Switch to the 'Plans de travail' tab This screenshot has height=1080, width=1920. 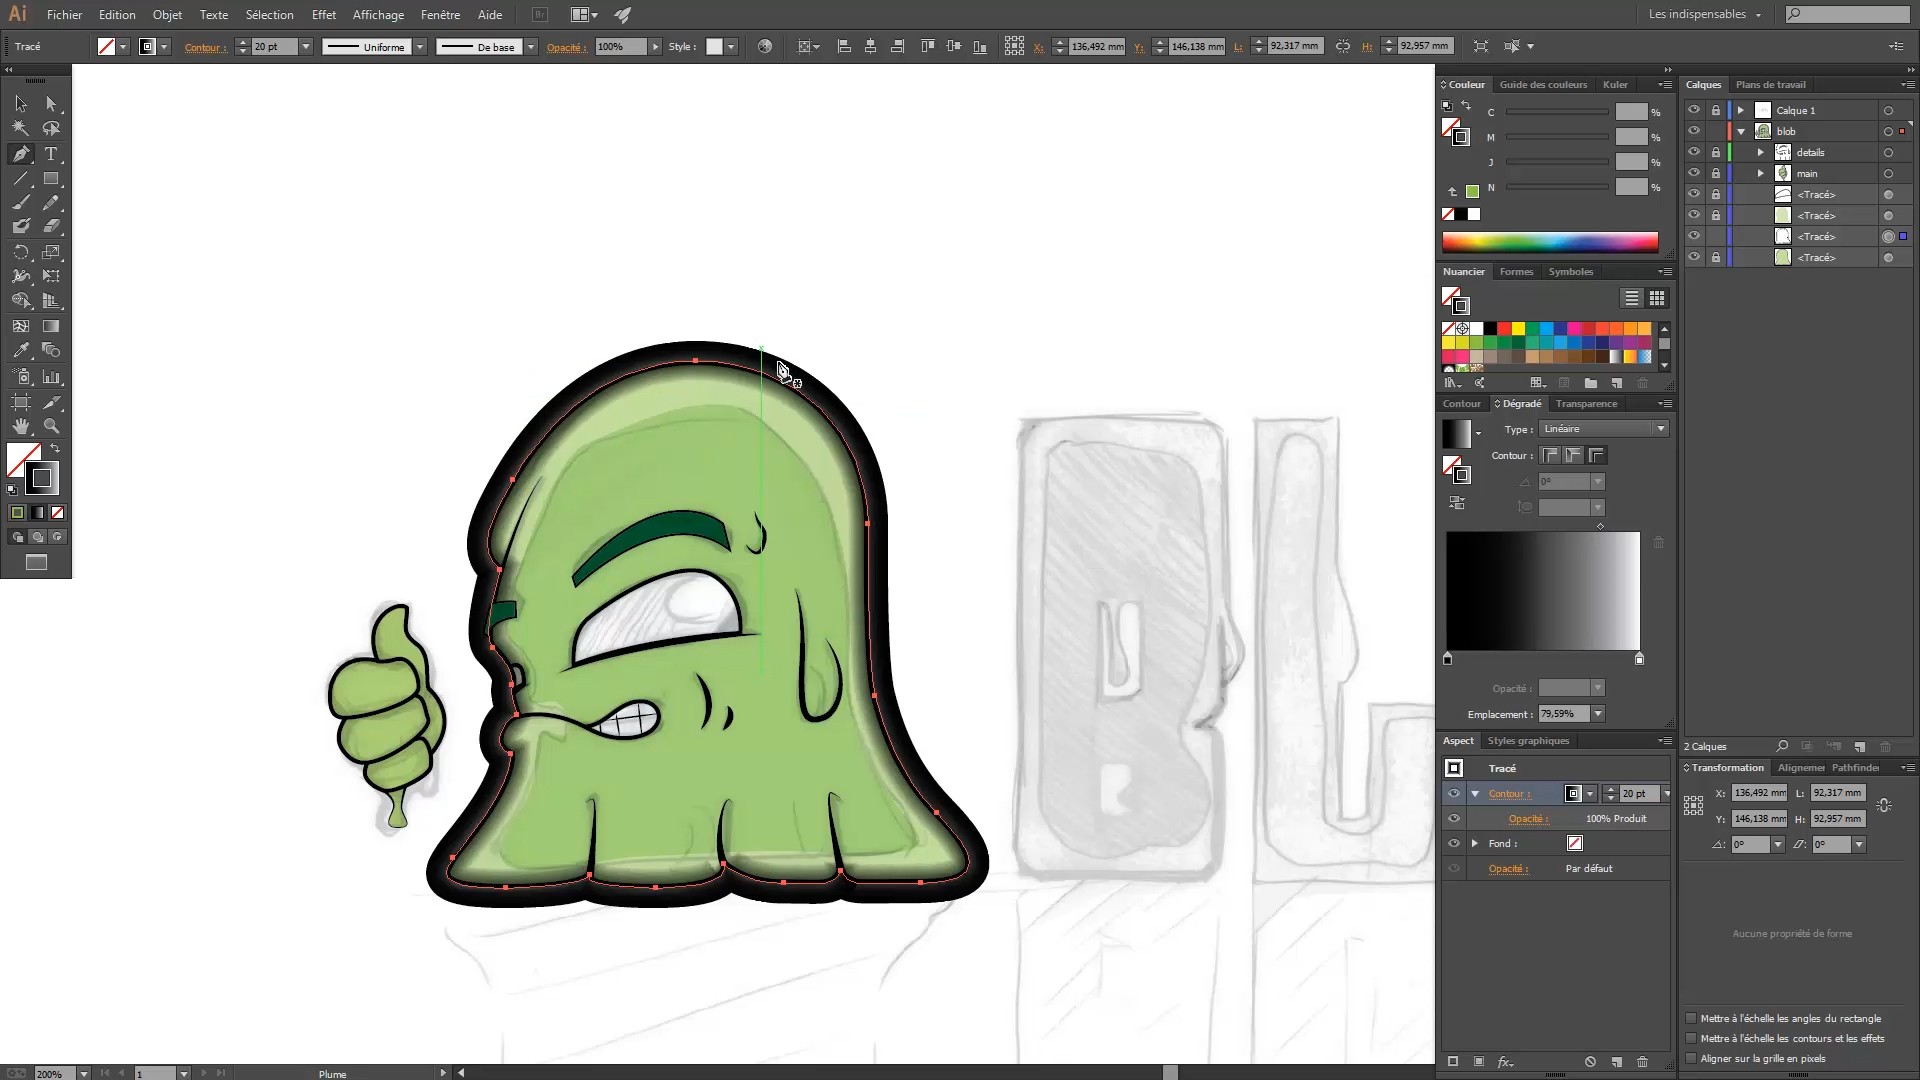coord(1771,85)
